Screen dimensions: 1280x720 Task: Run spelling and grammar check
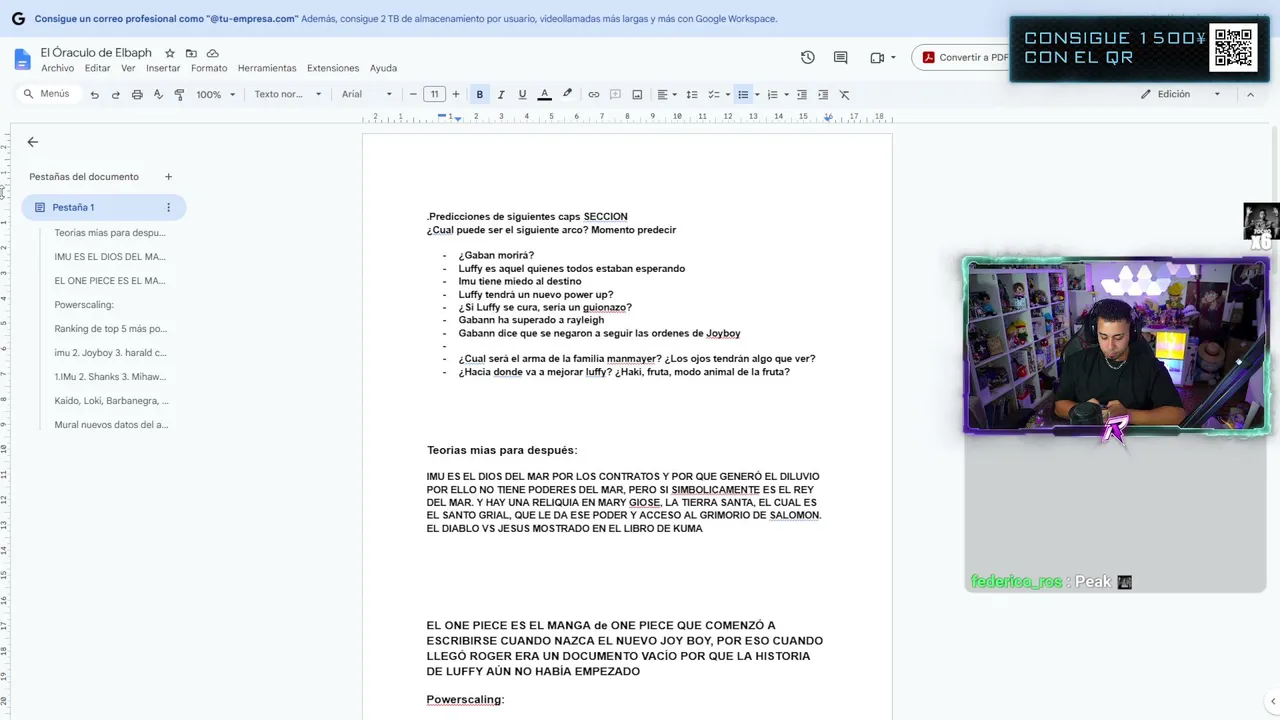coord(158,95)
